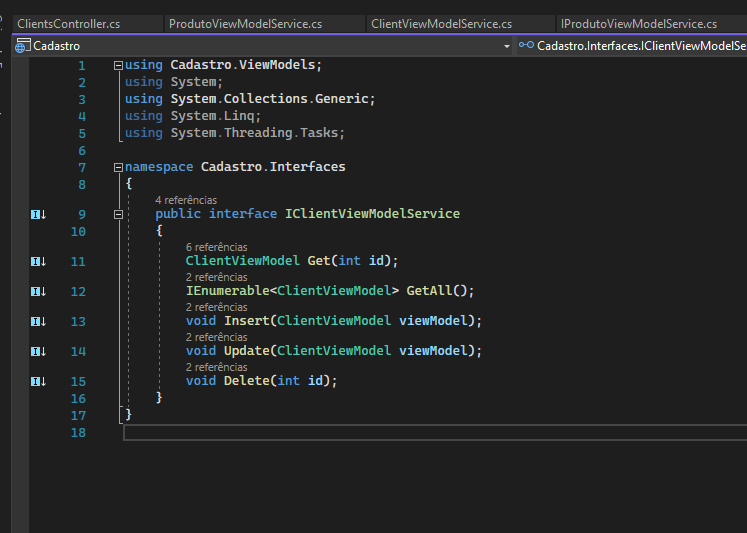This screenshot has width=747, height=533.
Task: Click the Cadastro project icon
Action: (22, 46)
